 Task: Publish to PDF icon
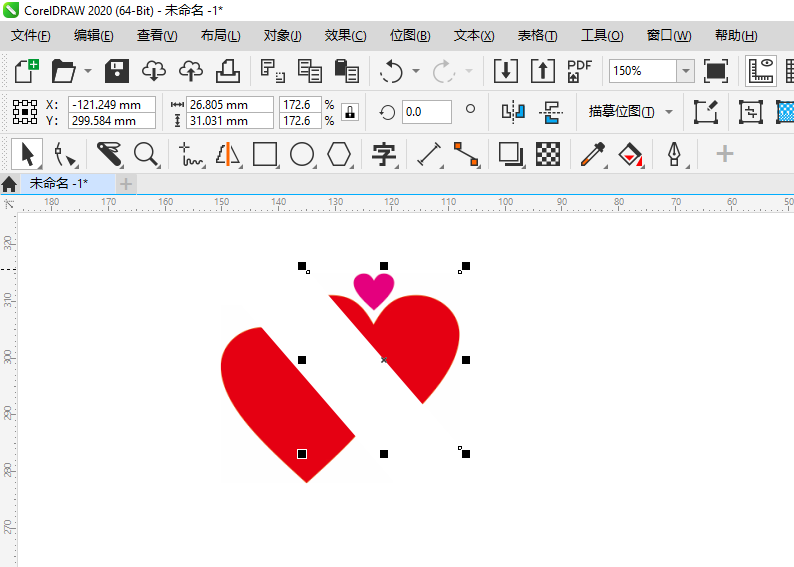click(579, 71)
